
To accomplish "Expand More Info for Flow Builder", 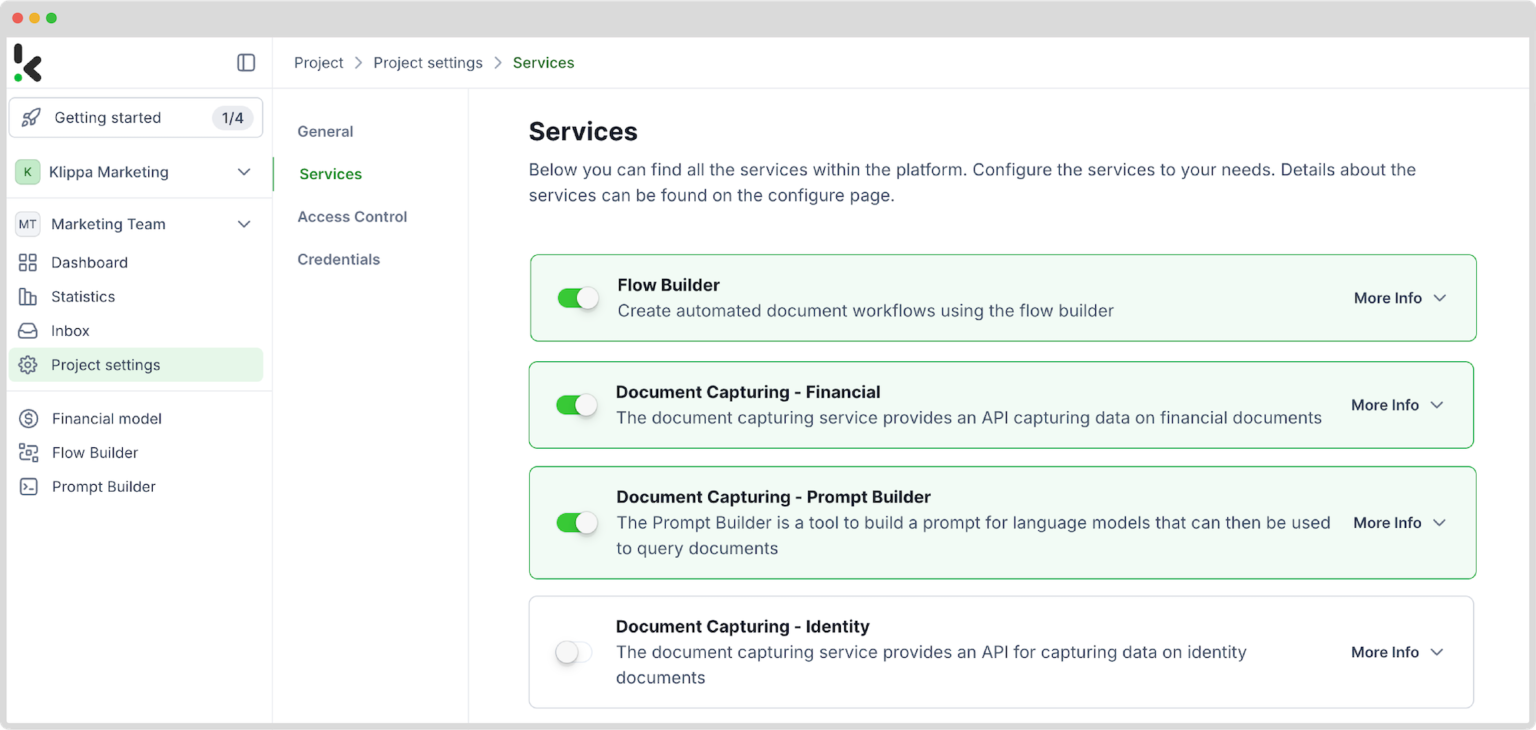I will point(1399,298).
